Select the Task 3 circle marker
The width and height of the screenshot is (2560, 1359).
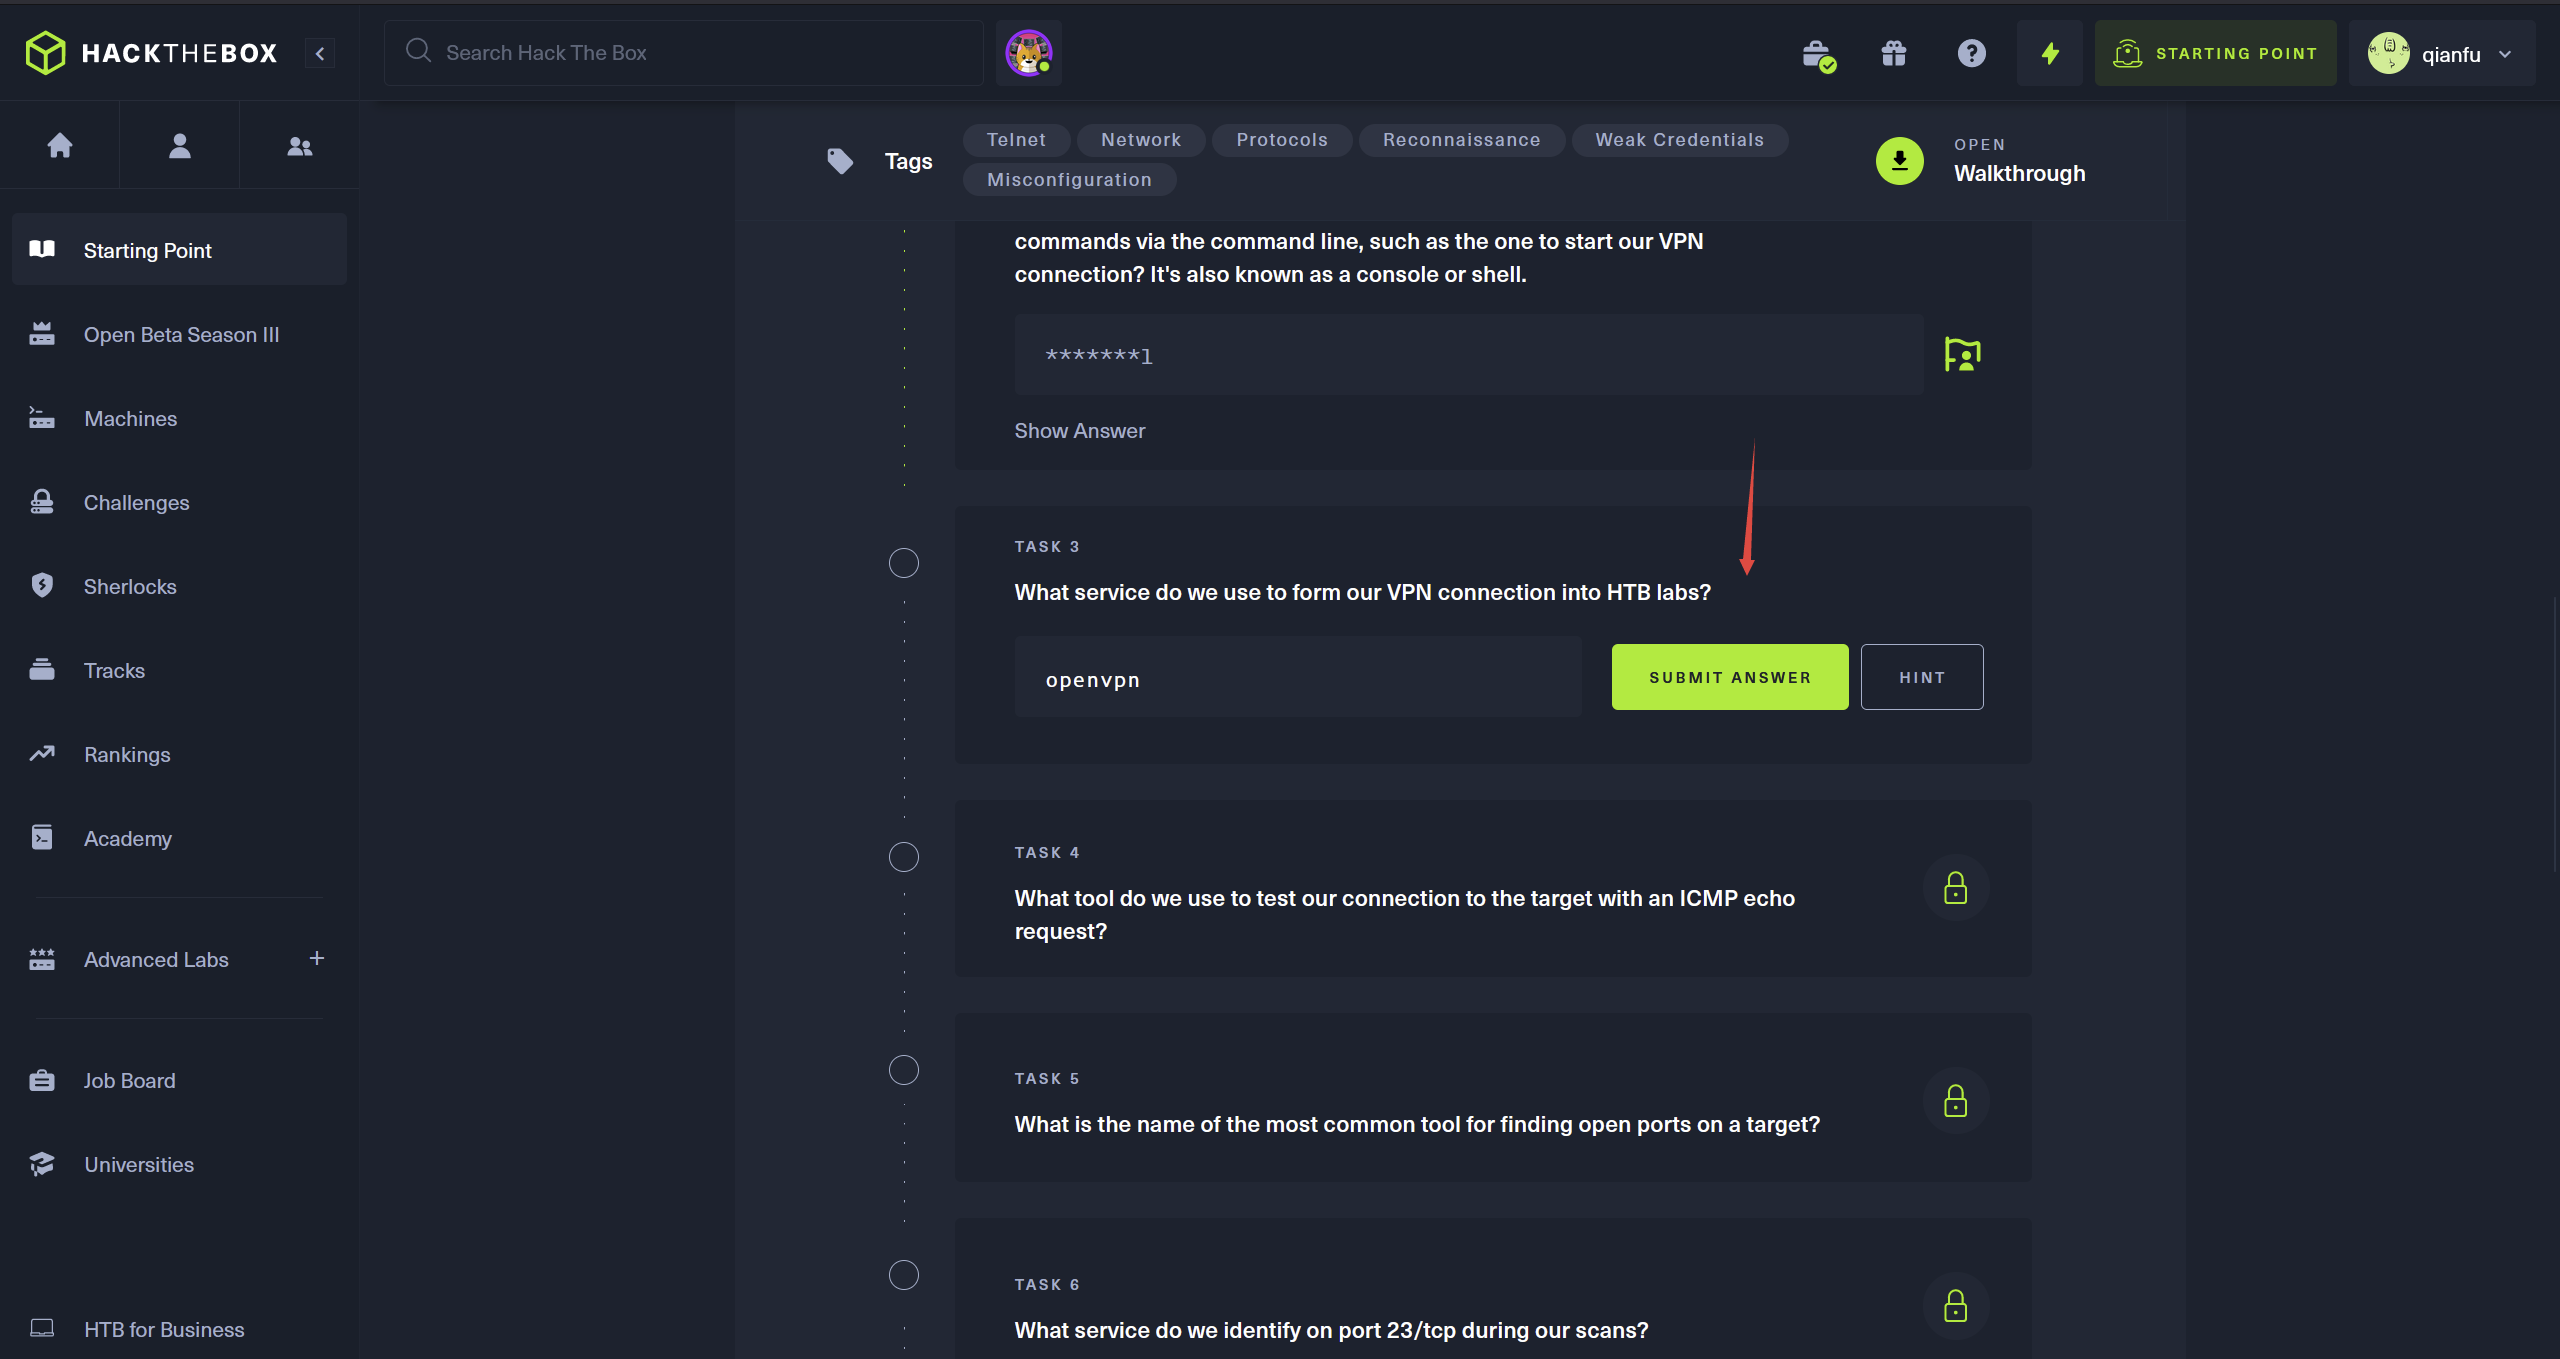[x=904, y=563]
